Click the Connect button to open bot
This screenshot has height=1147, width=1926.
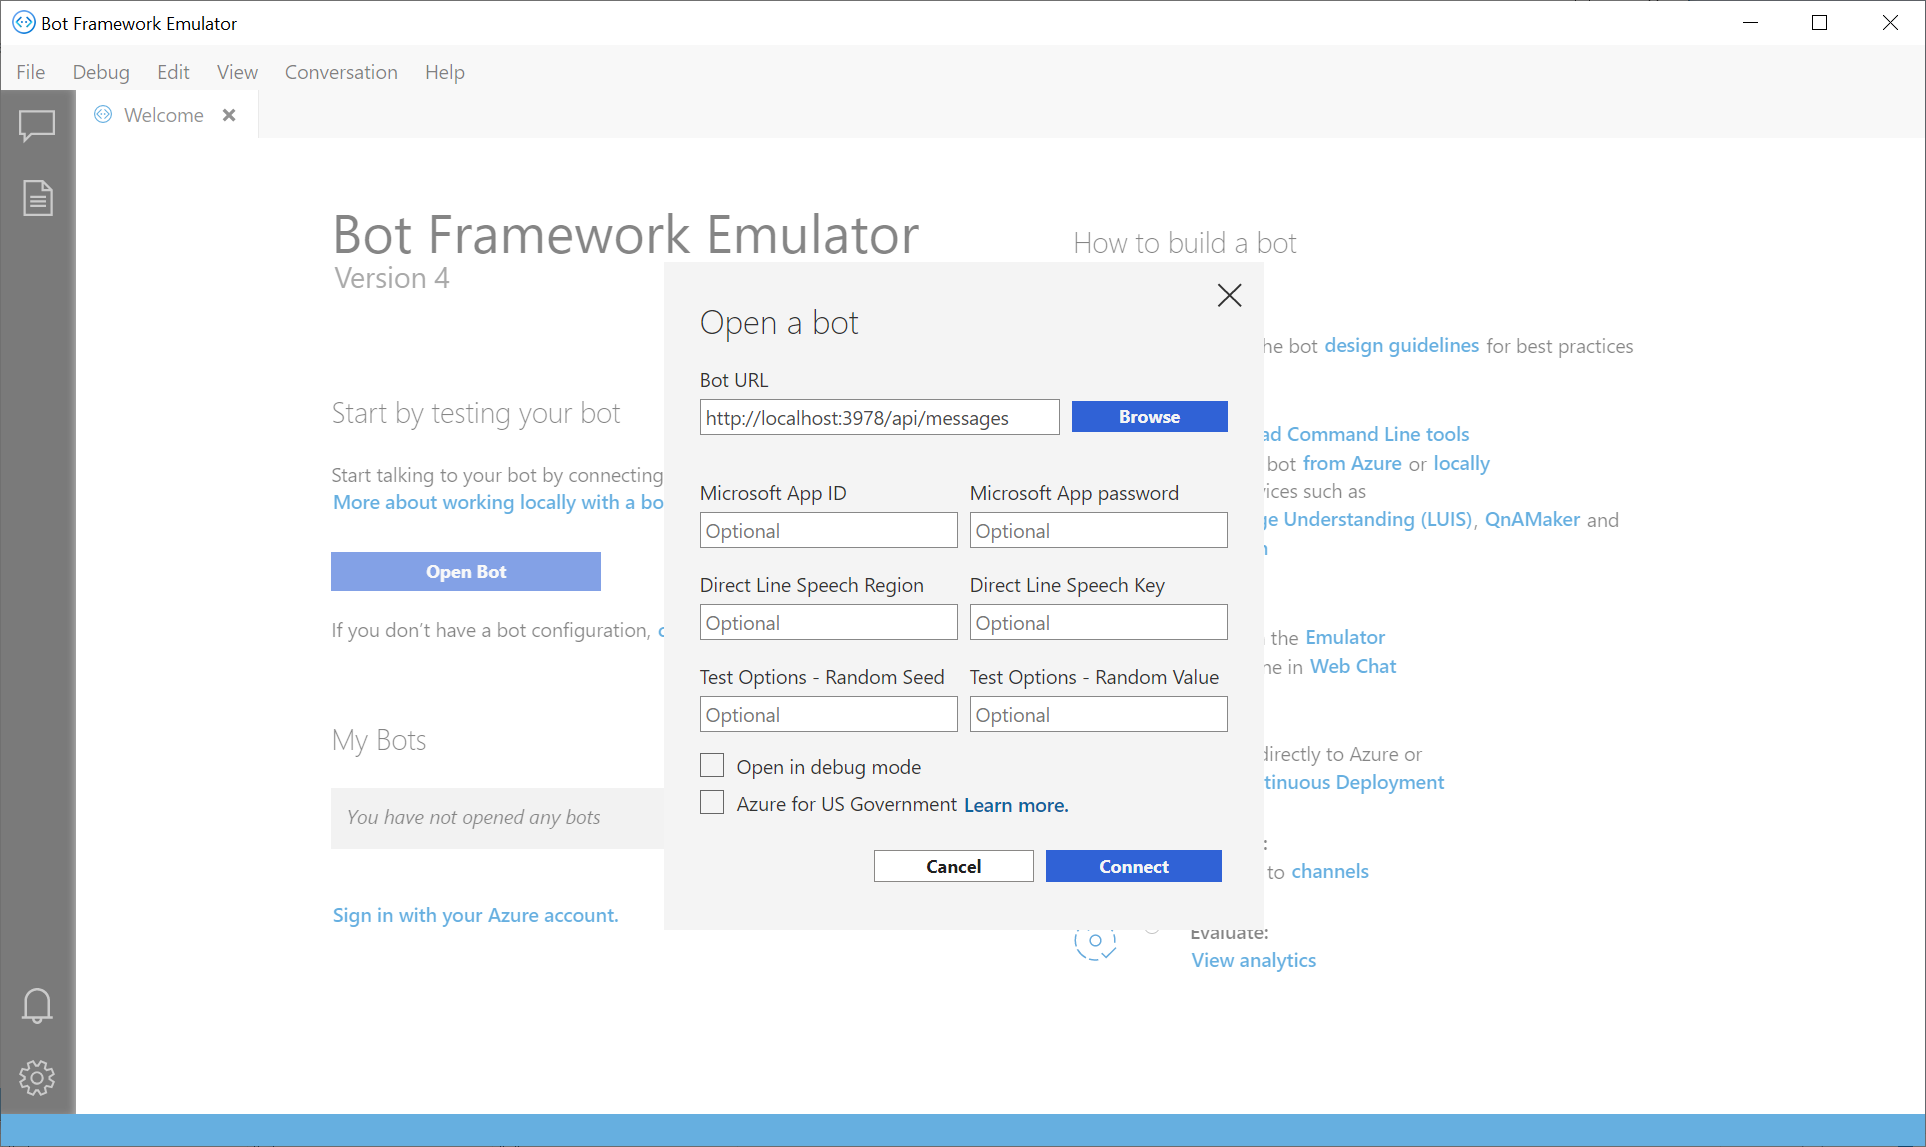(x=1132, y=866)
